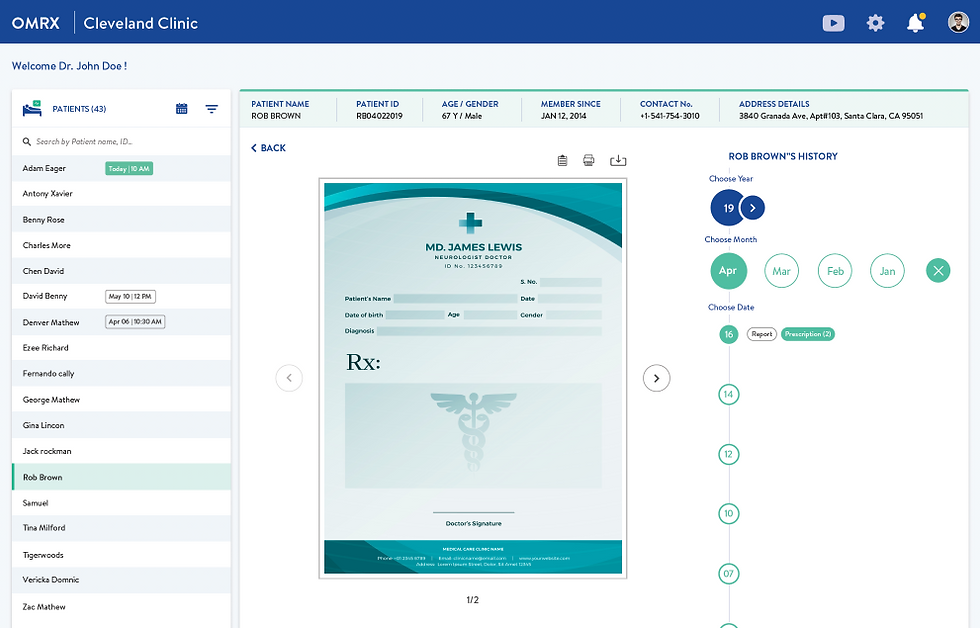Image resolution: width=980 pixels, height=628 pixels.
Task: Select the Apr month circle
Action: tap(728, 271)
